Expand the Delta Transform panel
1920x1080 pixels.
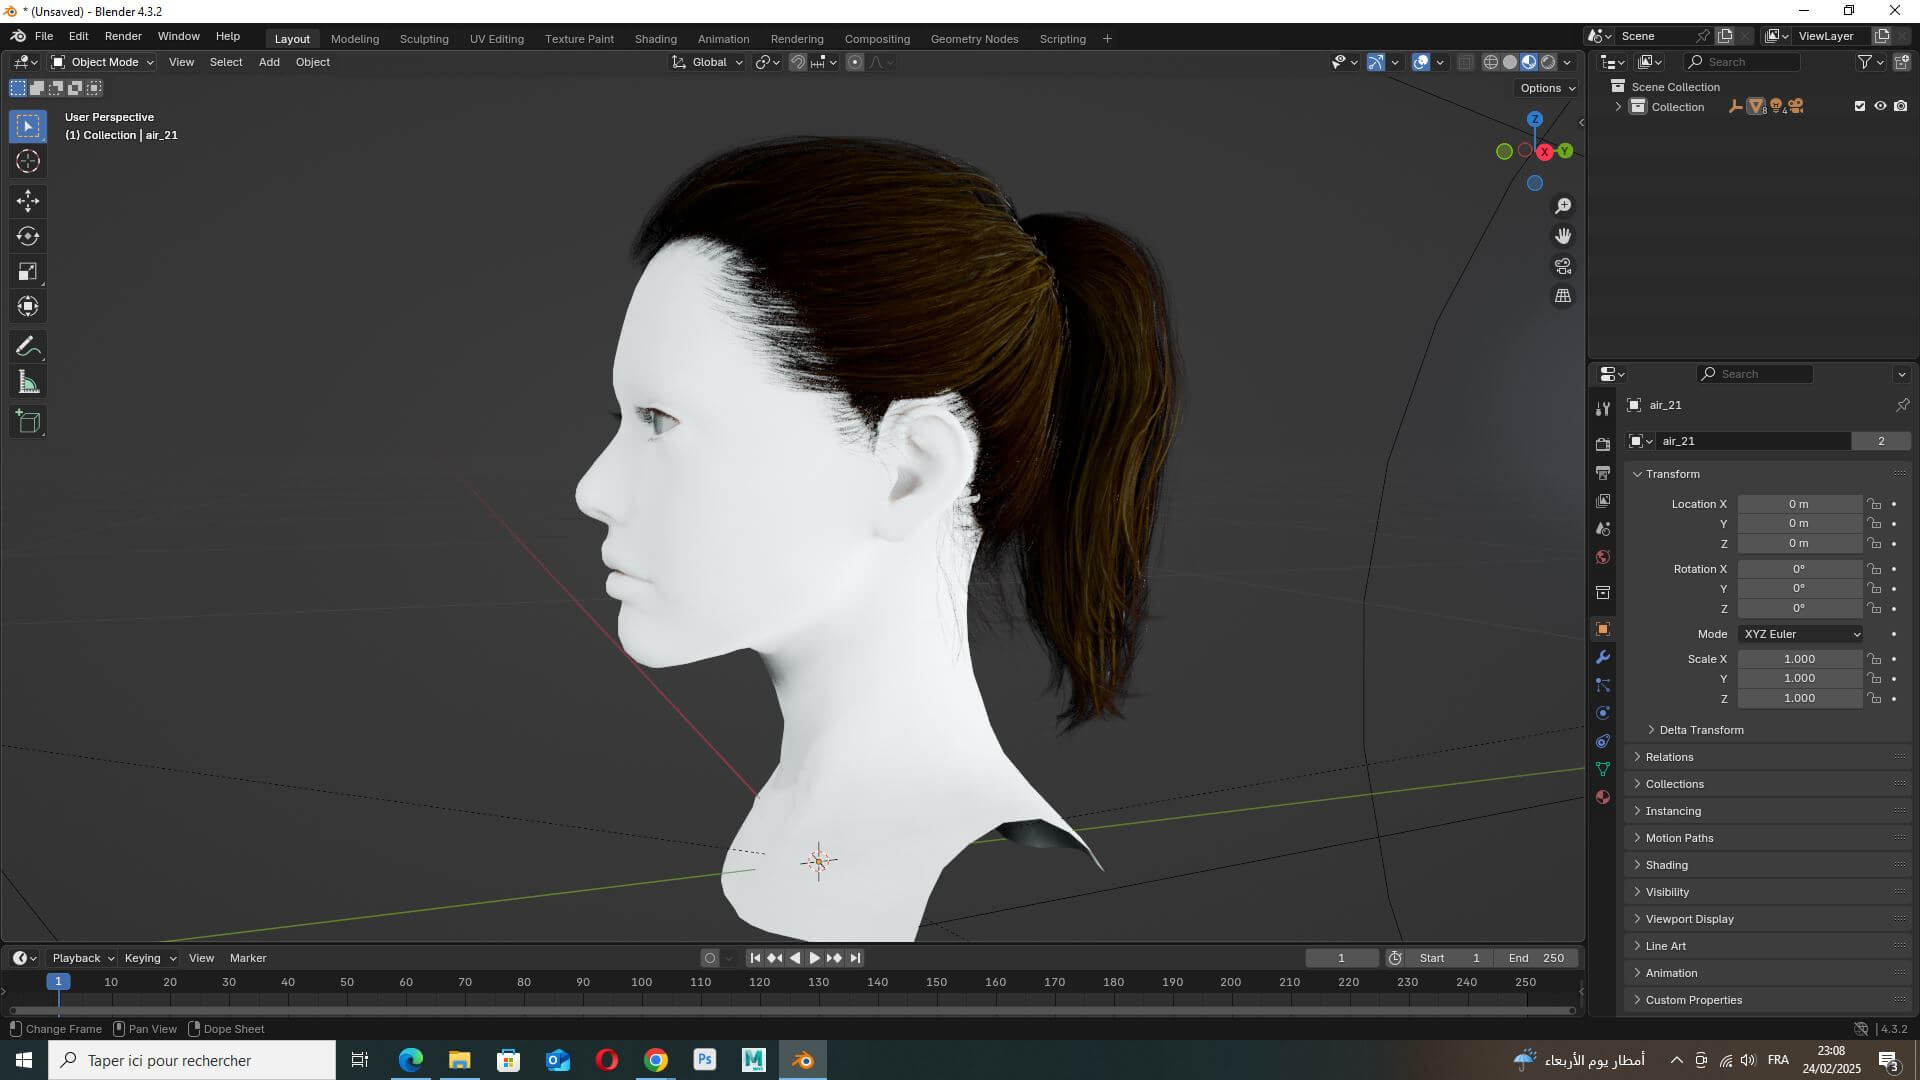[1700, 730]
